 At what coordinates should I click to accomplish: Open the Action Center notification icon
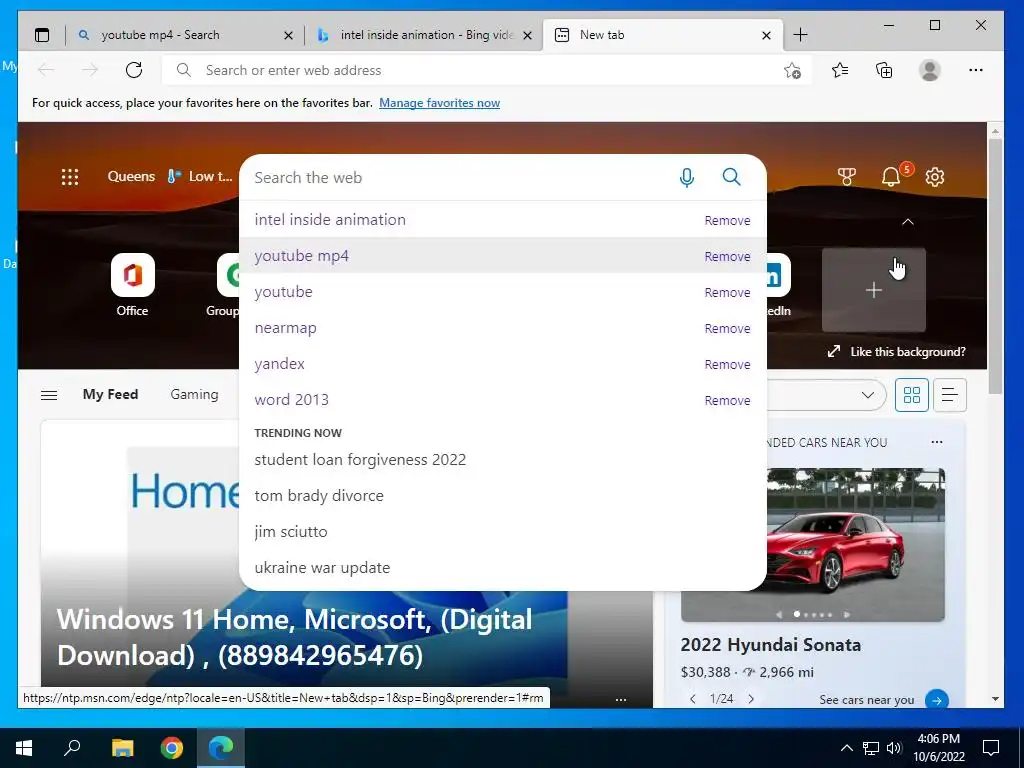click(991, 748)
